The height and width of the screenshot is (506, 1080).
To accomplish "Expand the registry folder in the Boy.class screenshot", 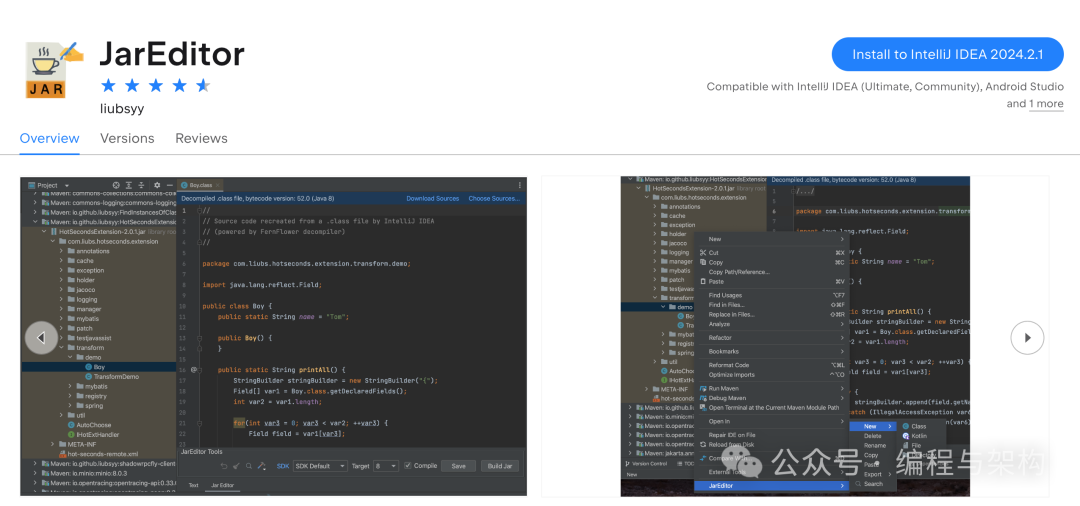I will tap(70, 396).
